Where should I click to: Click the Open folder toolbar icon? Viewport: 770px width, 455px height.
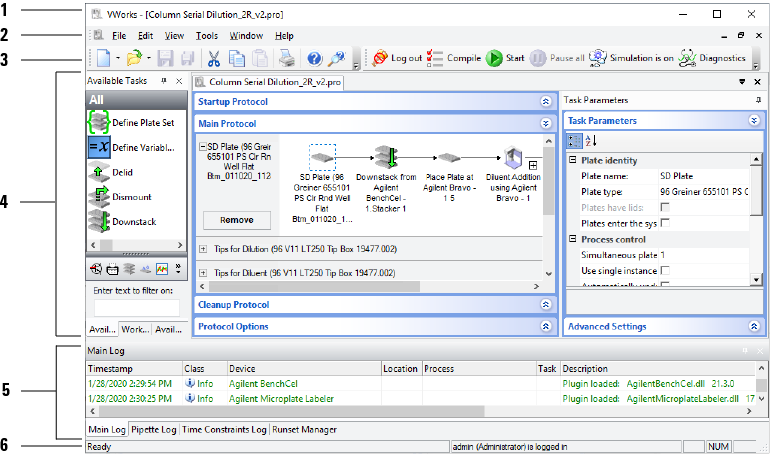point(134,58)
